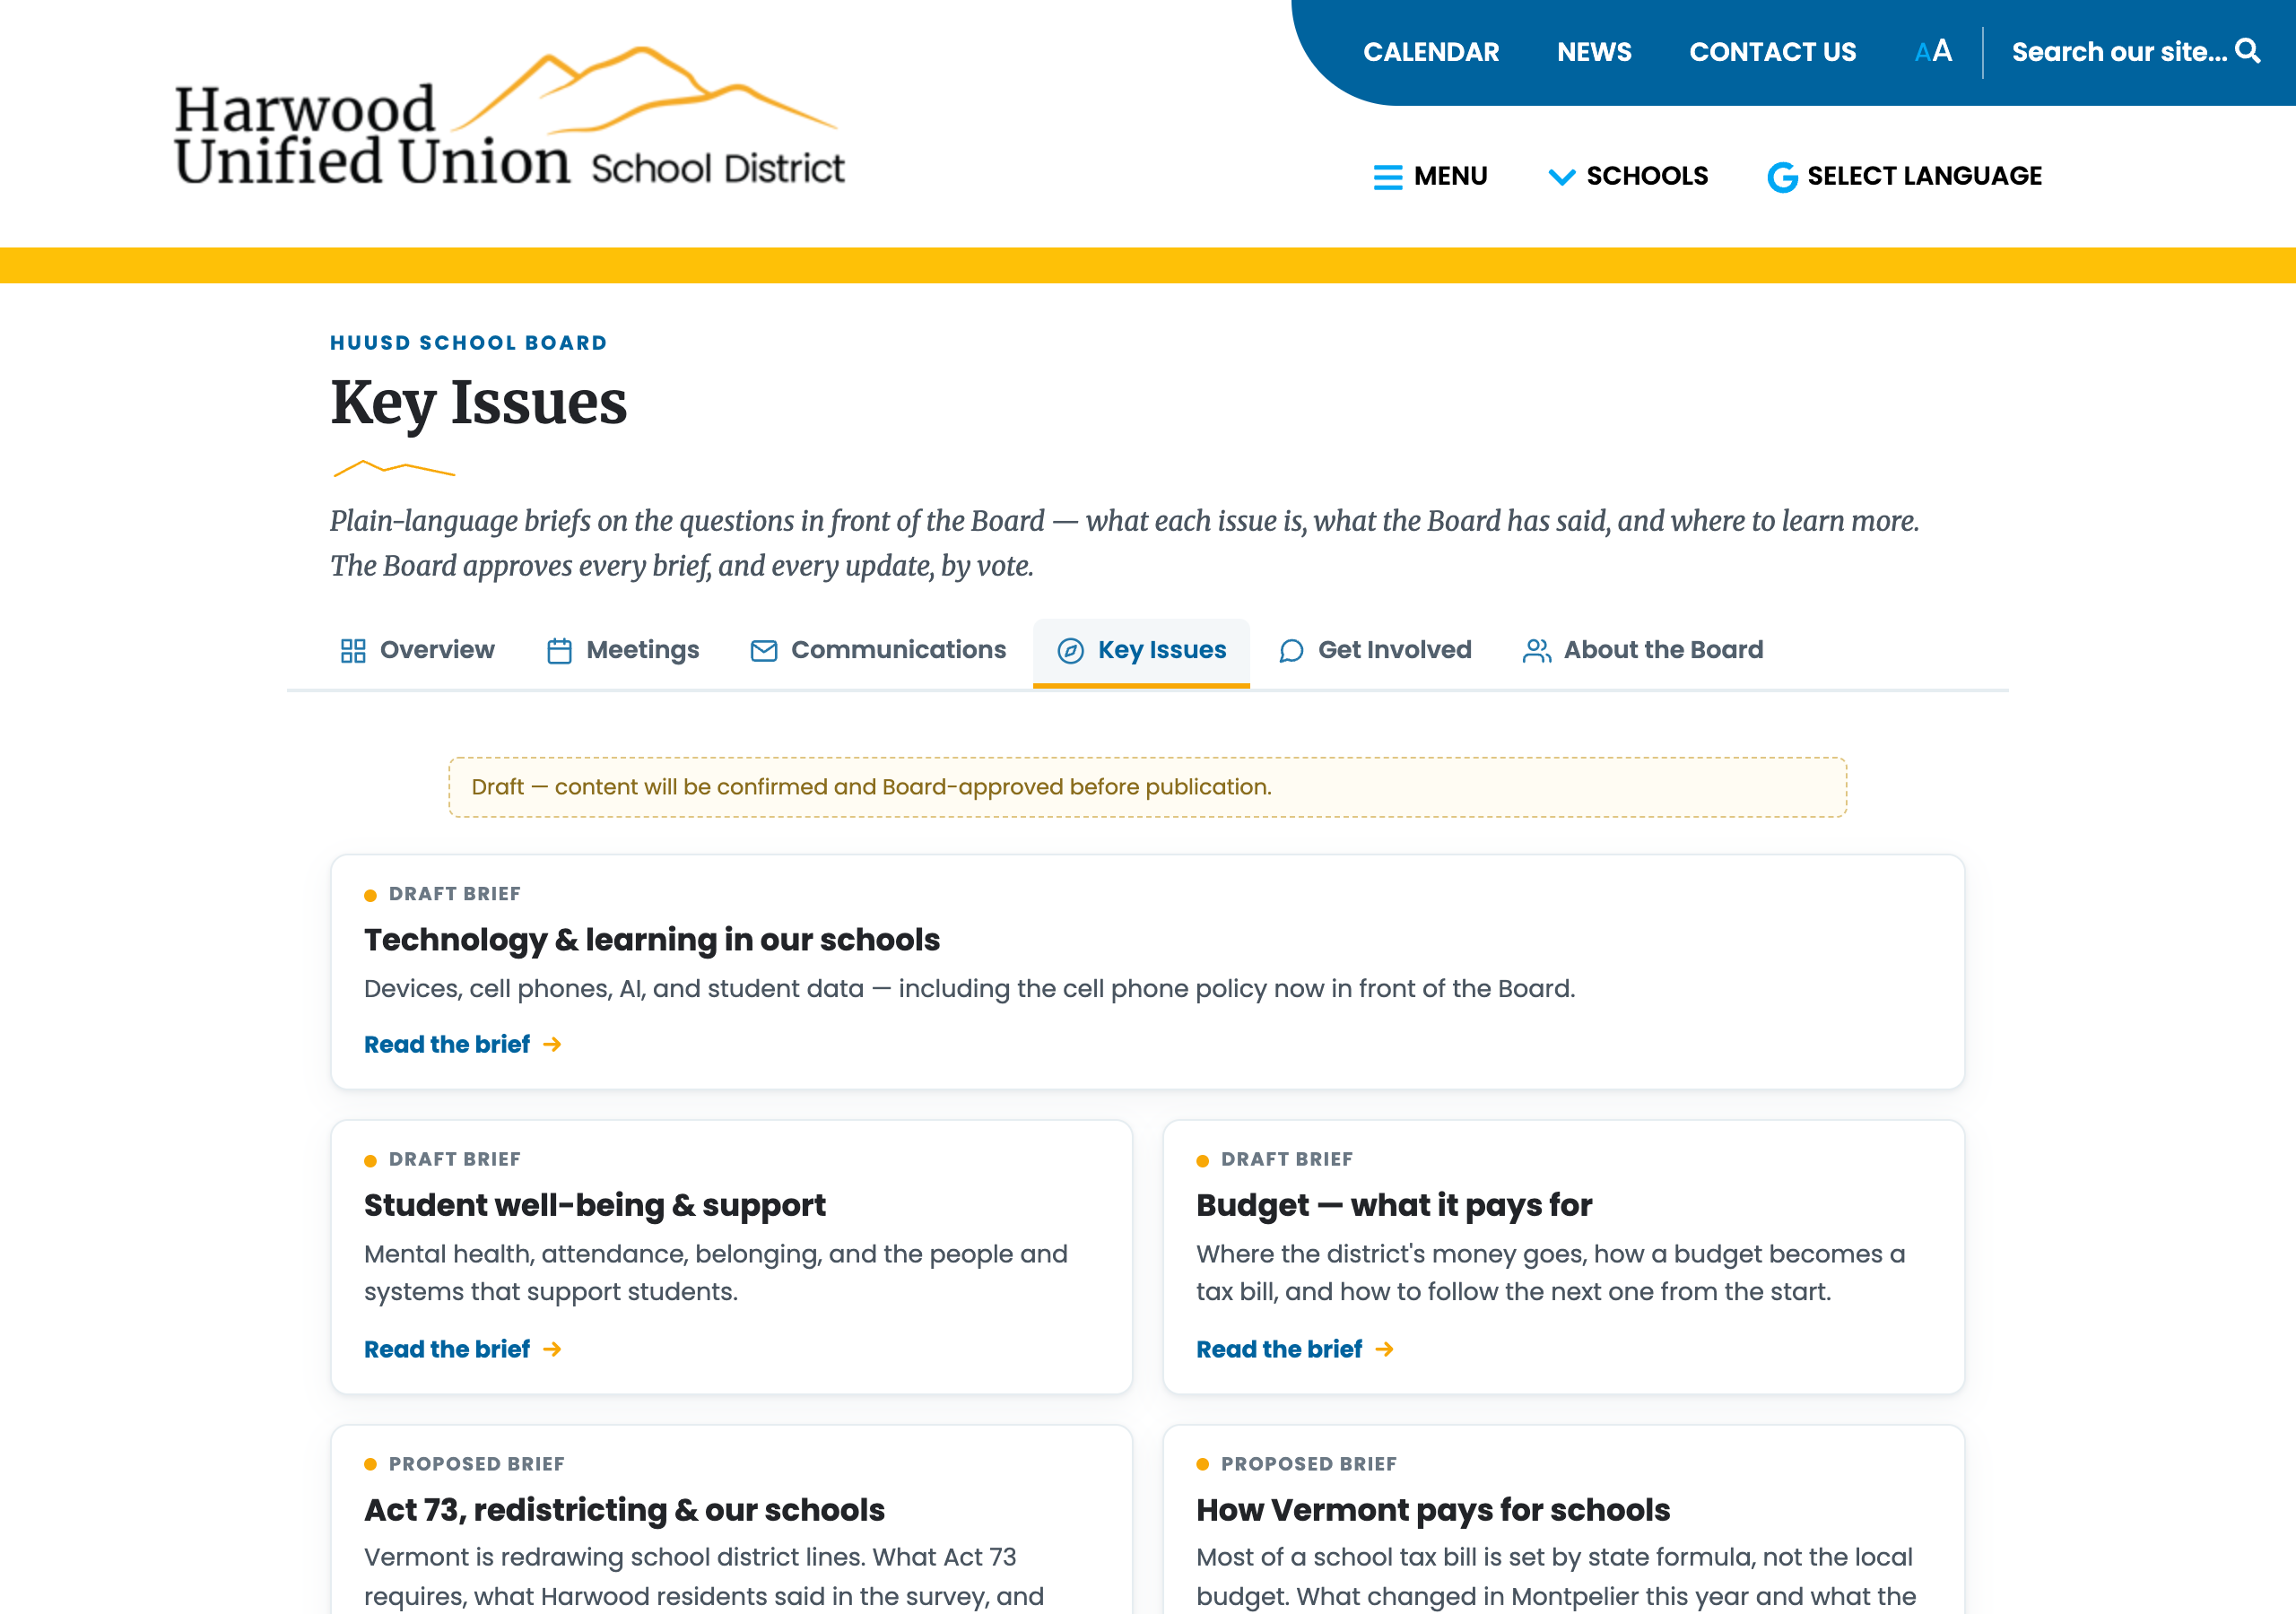Go to the NEWS page

[x=1594, y=52]
